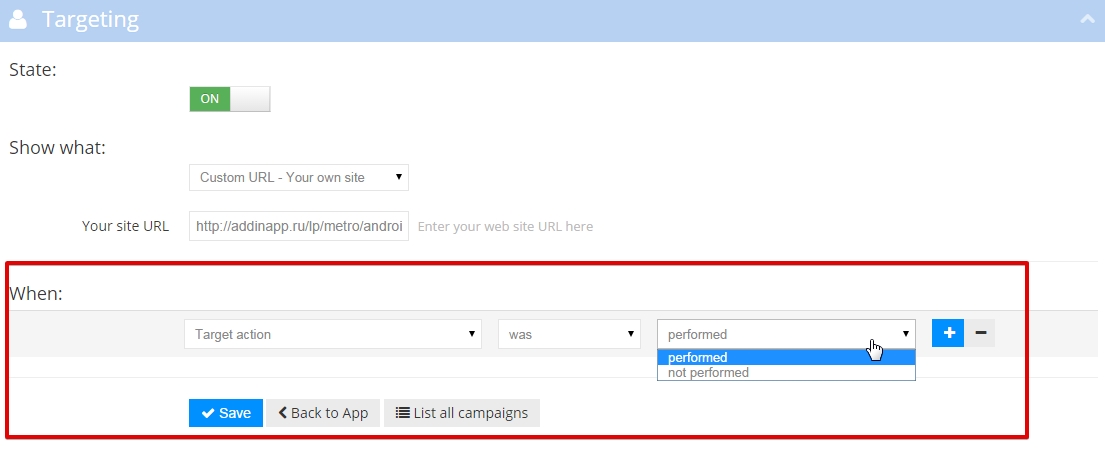The height and width of the screenshot is (449, 1105).
Task: Open List all campaigns
Action: 461,413
